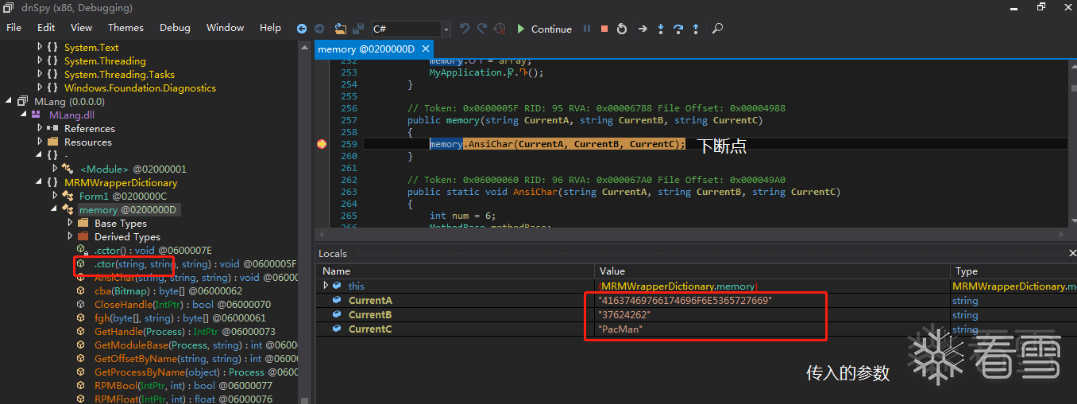Image resolution: width=1077 pixels, height=404 pixels.
Task: Open the File menu
Action: [14, 28]
